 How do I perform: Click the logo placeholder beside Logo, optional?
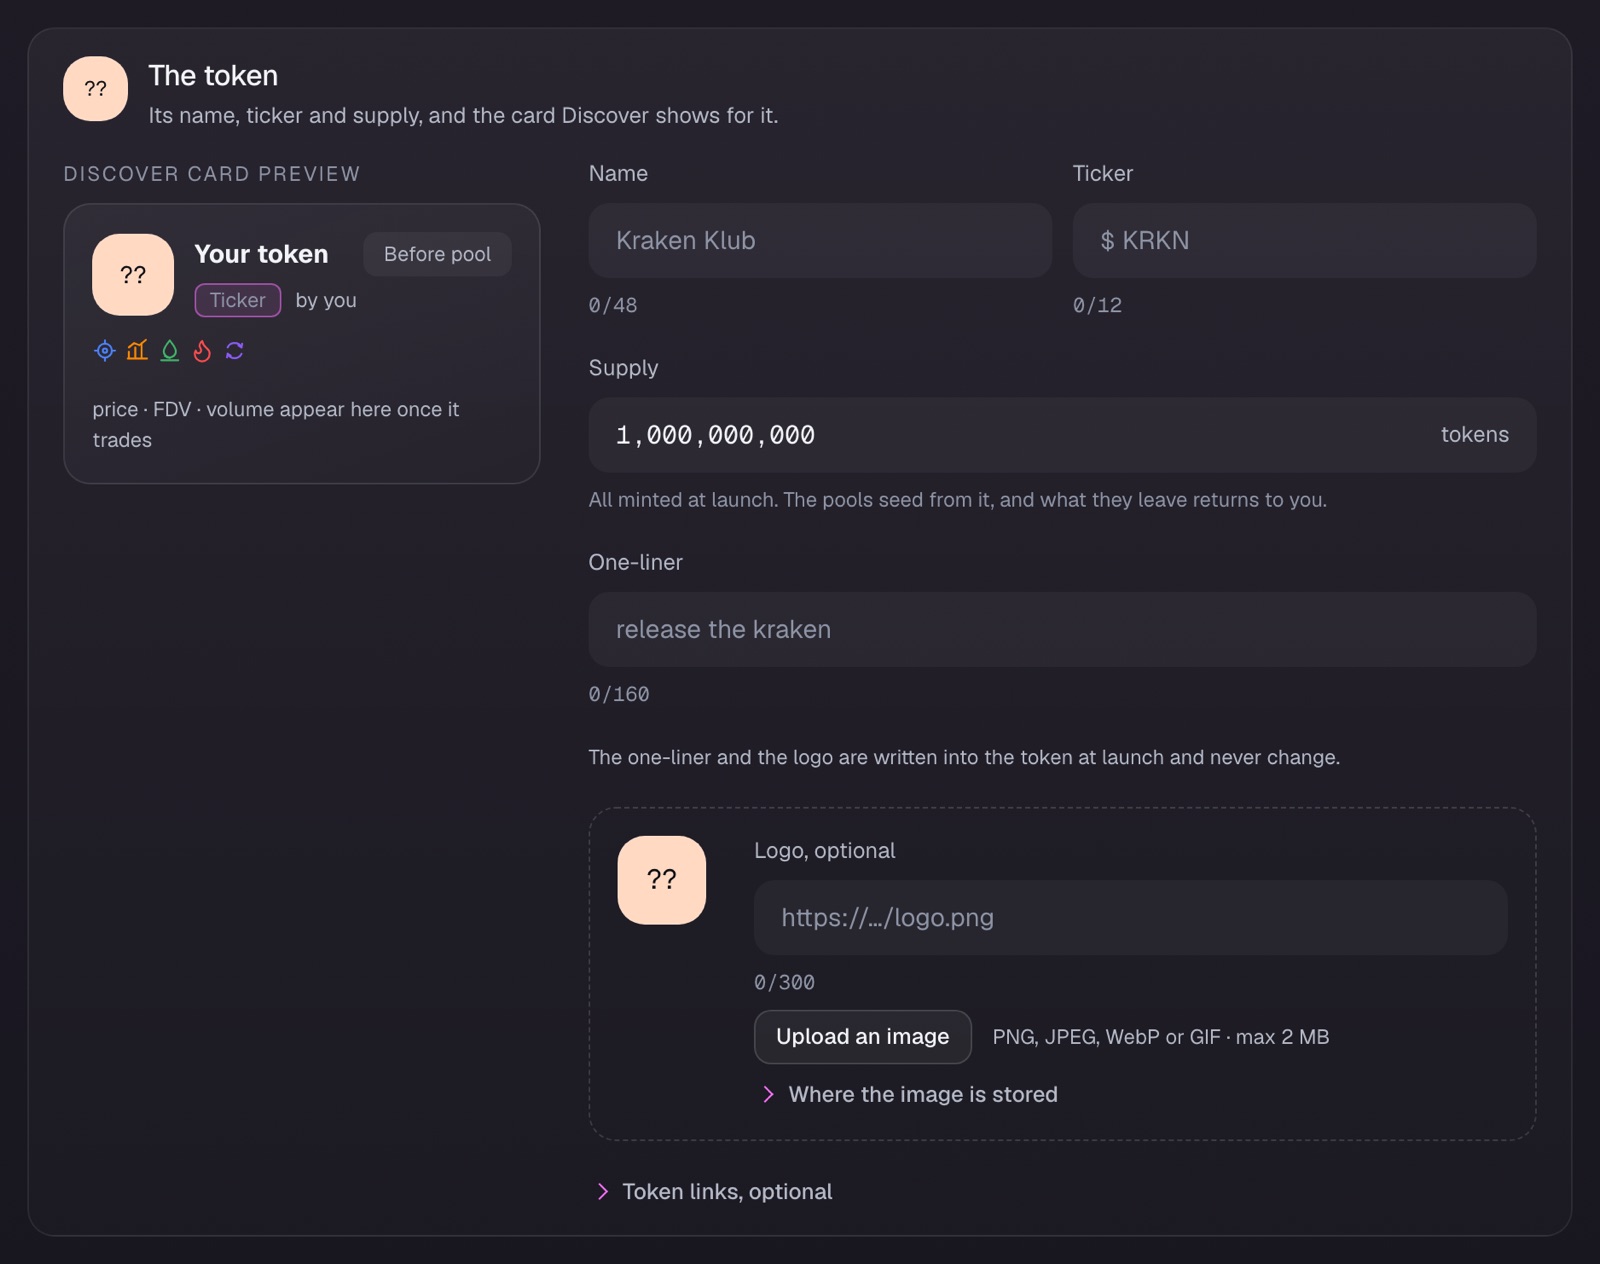662,880
